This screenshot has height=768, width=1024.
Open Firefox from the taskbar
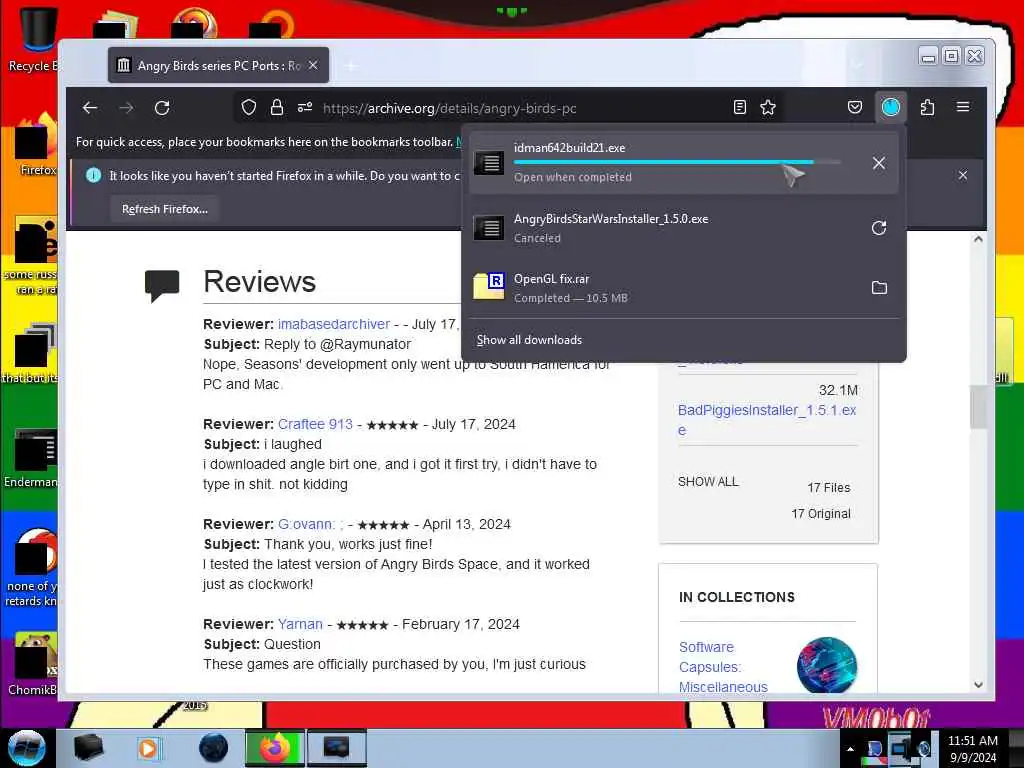275,748
